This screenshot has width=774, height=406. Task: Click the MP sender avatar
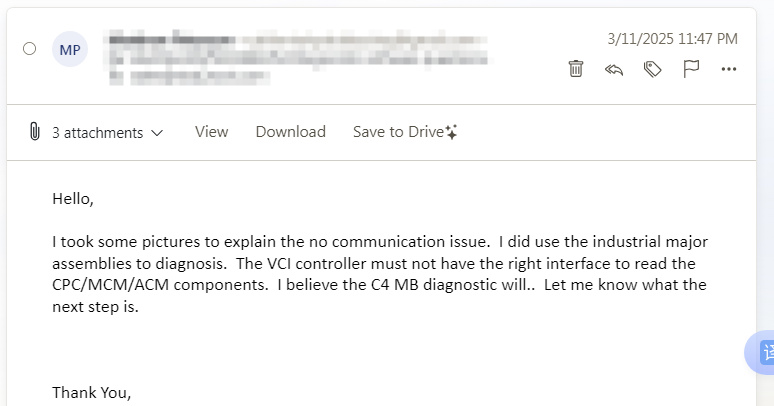(x=70, y=49)
